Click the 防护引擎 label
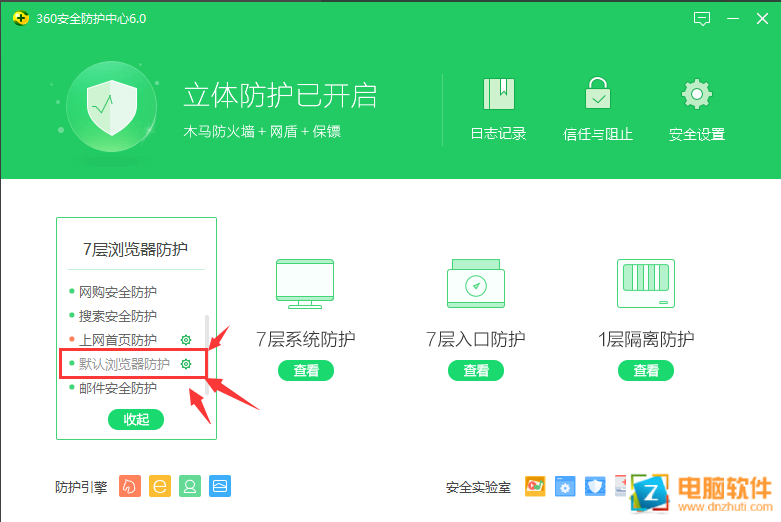781x522 pixels. click(81, 487)
